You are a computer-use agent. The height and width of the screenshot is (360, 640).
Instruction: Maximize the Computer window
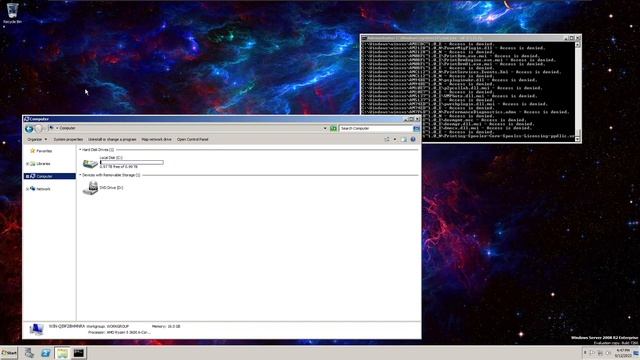411,119
